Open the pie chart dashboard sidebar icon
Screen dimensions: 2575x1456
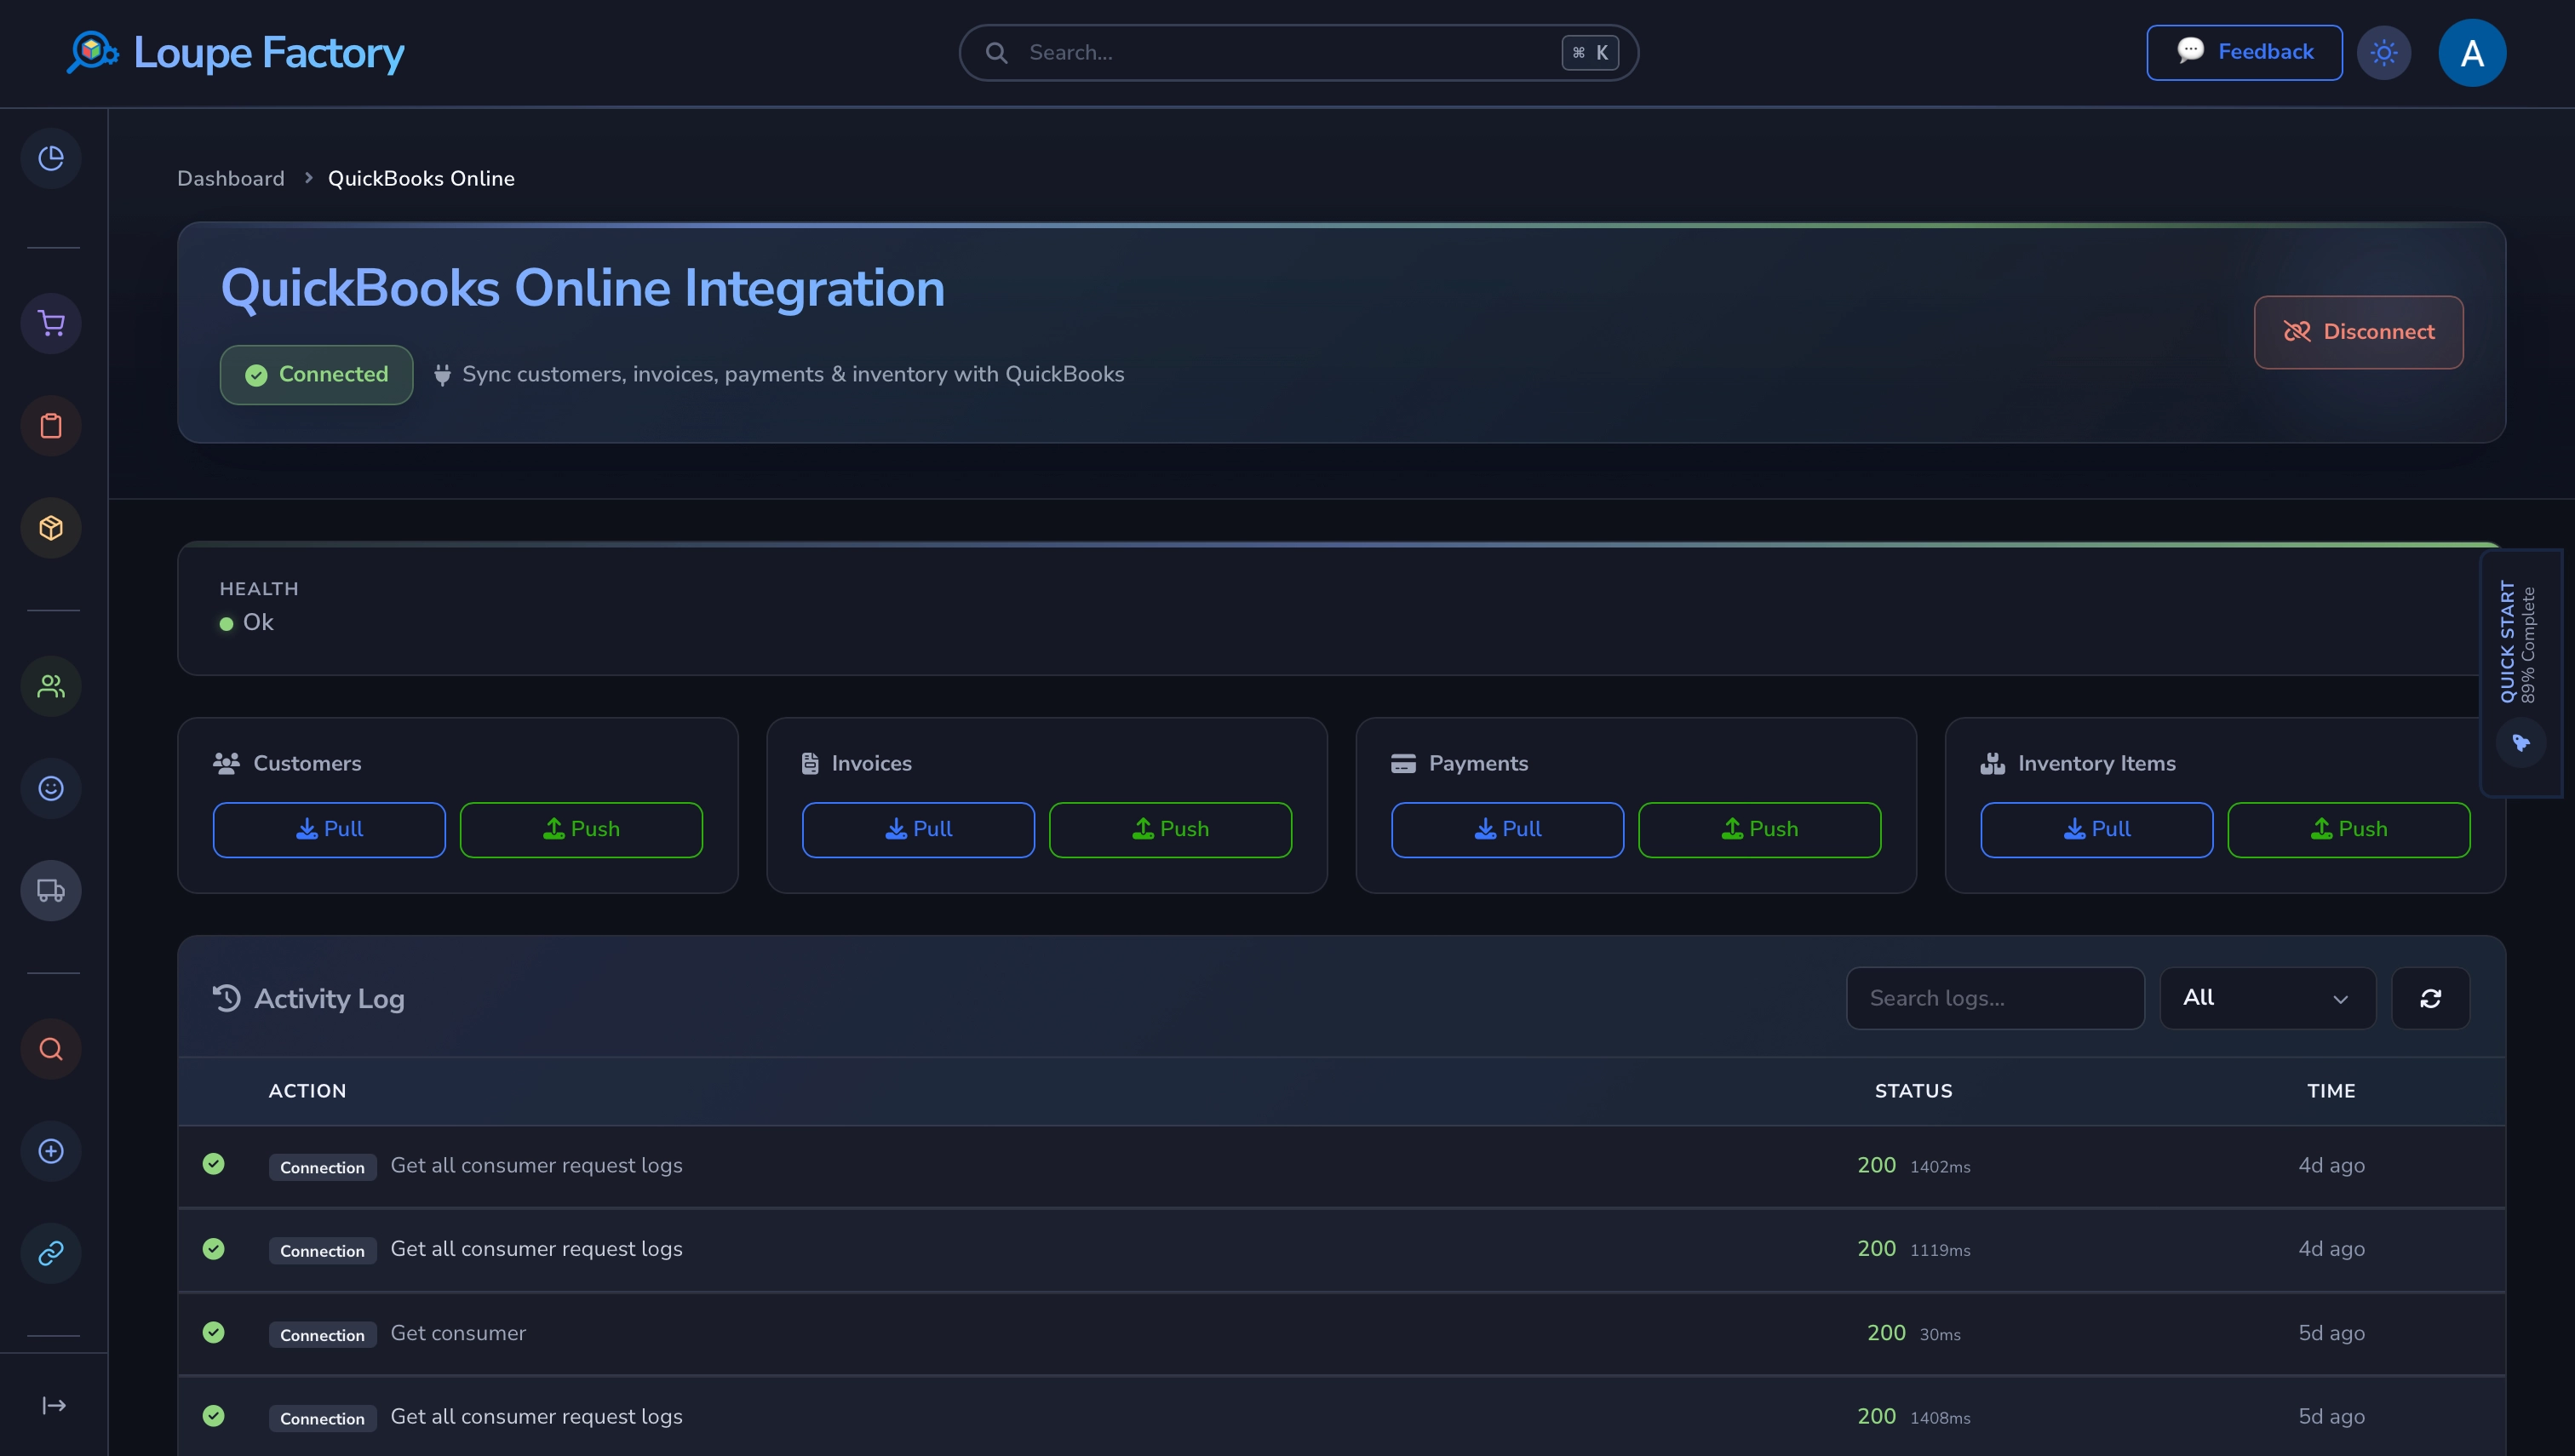pyautogui.click(x=51, y=158)
